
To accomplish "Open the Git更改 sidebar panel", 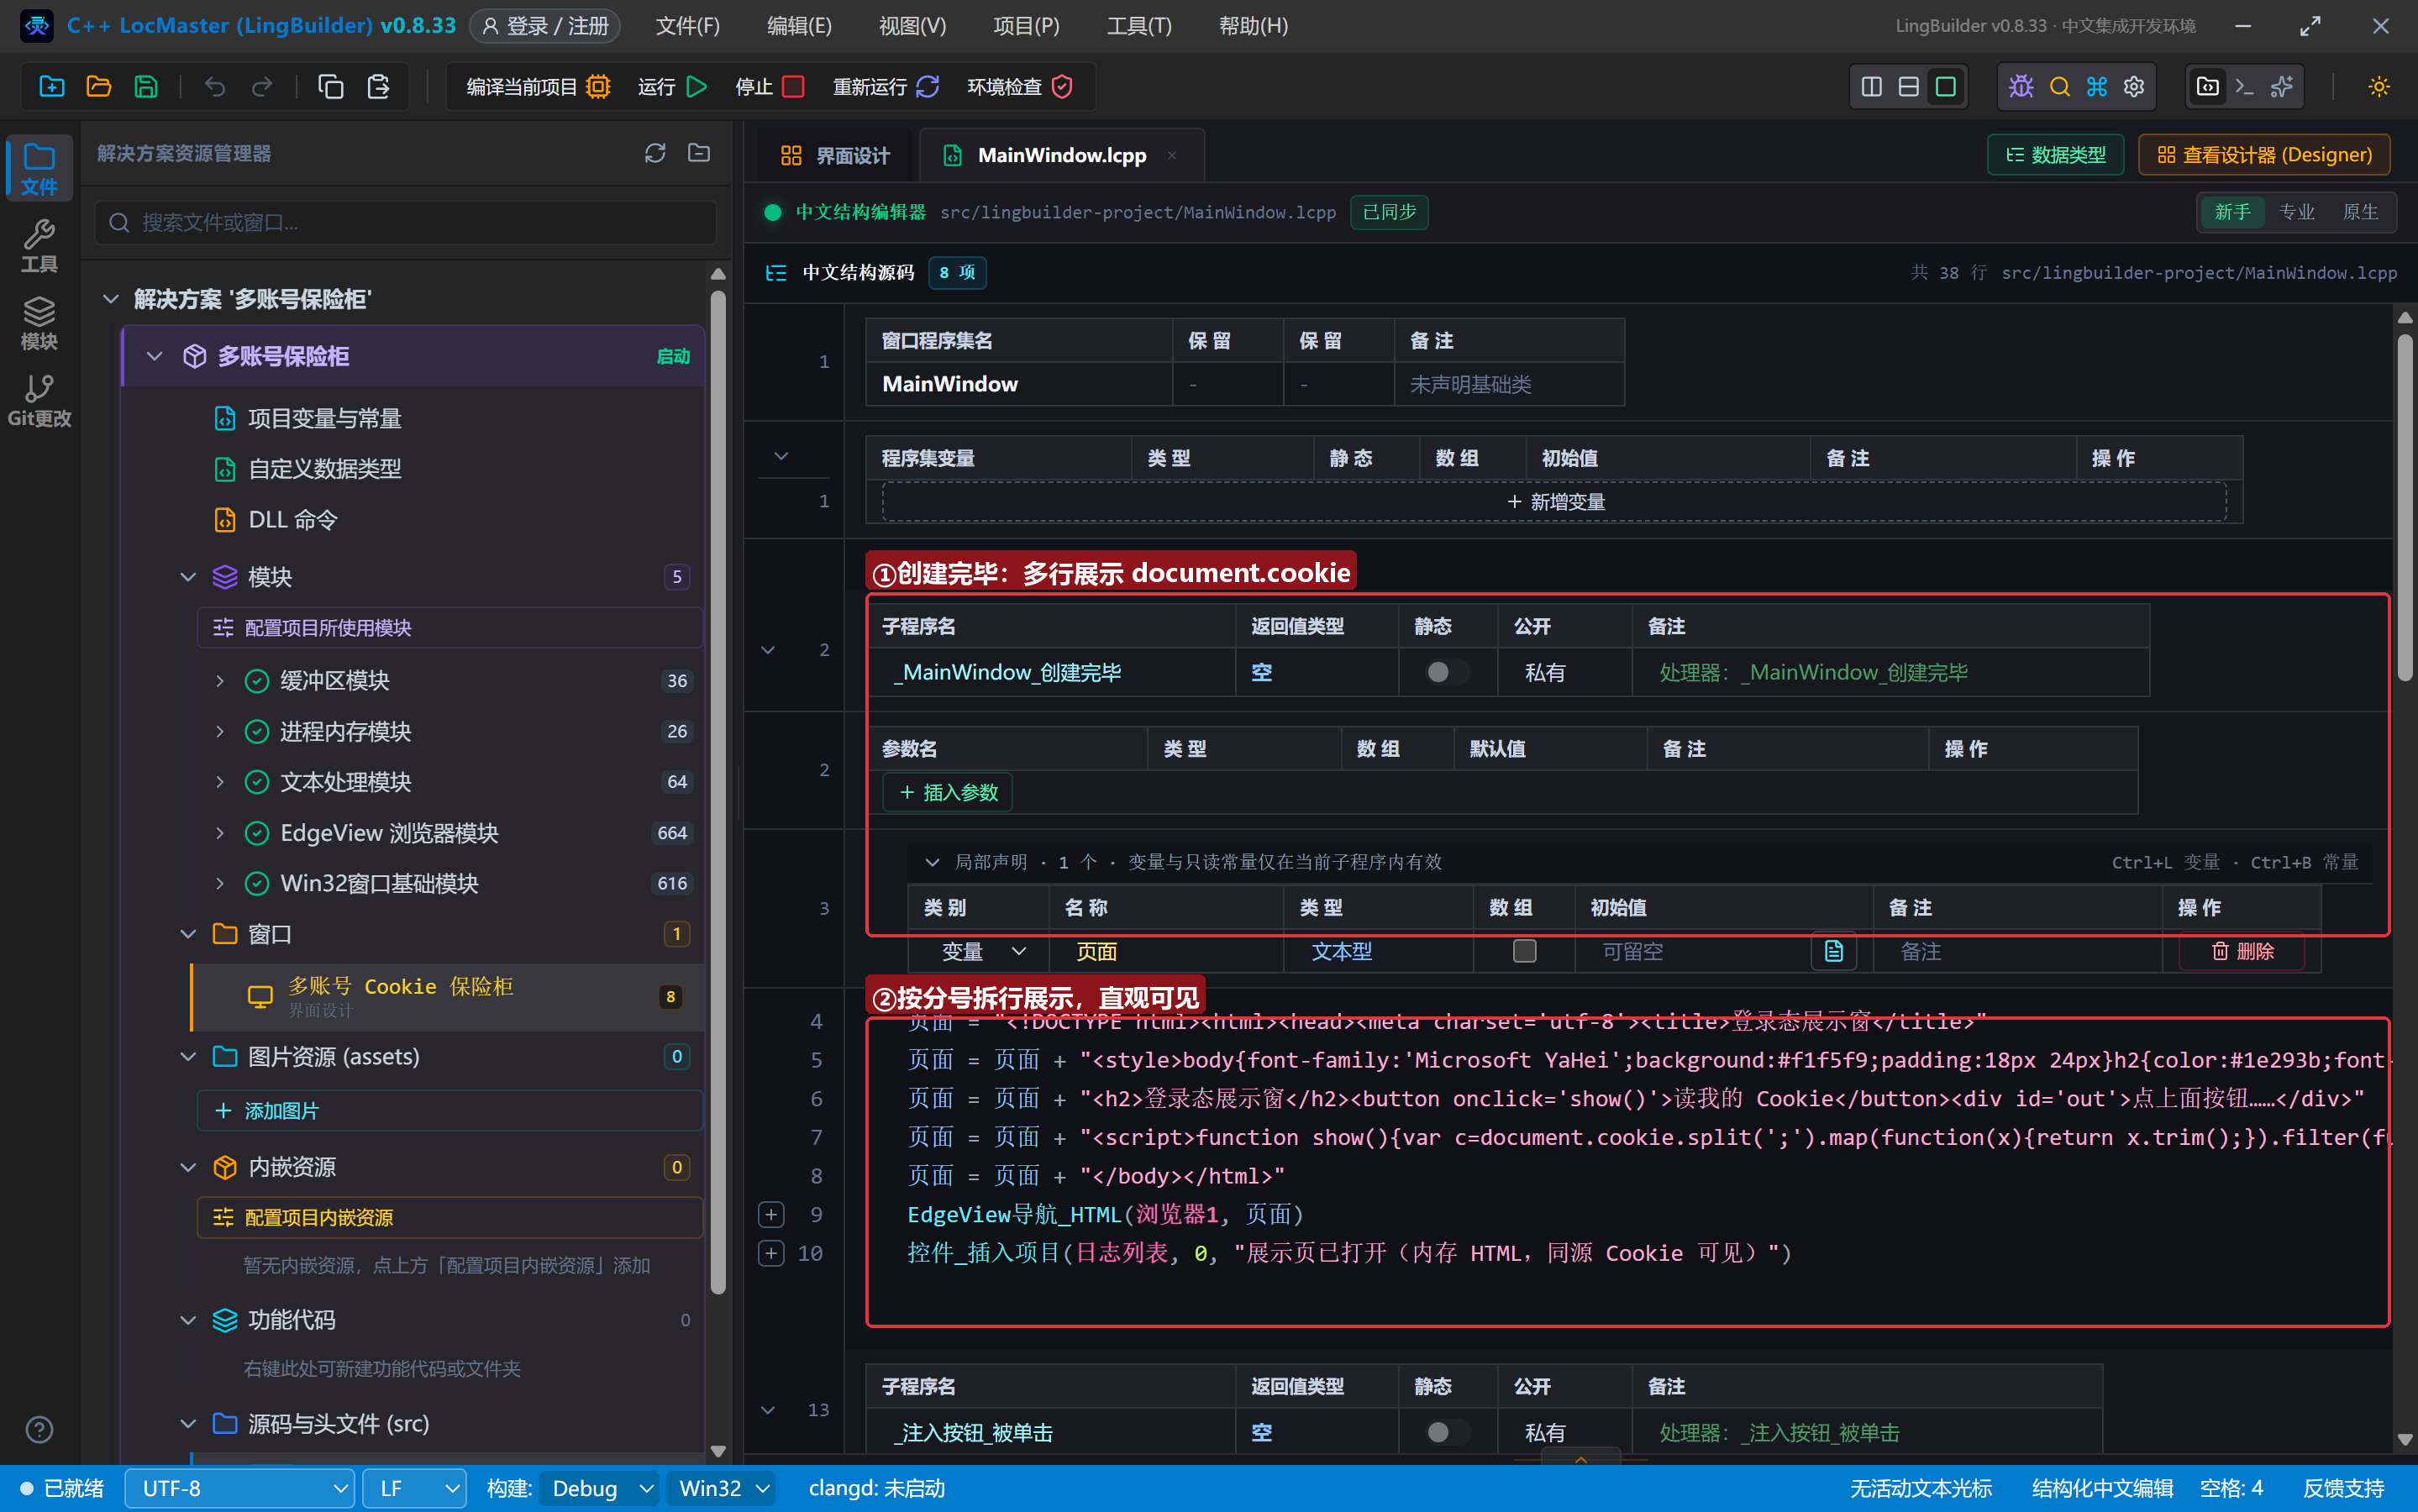I will [39, 400].
